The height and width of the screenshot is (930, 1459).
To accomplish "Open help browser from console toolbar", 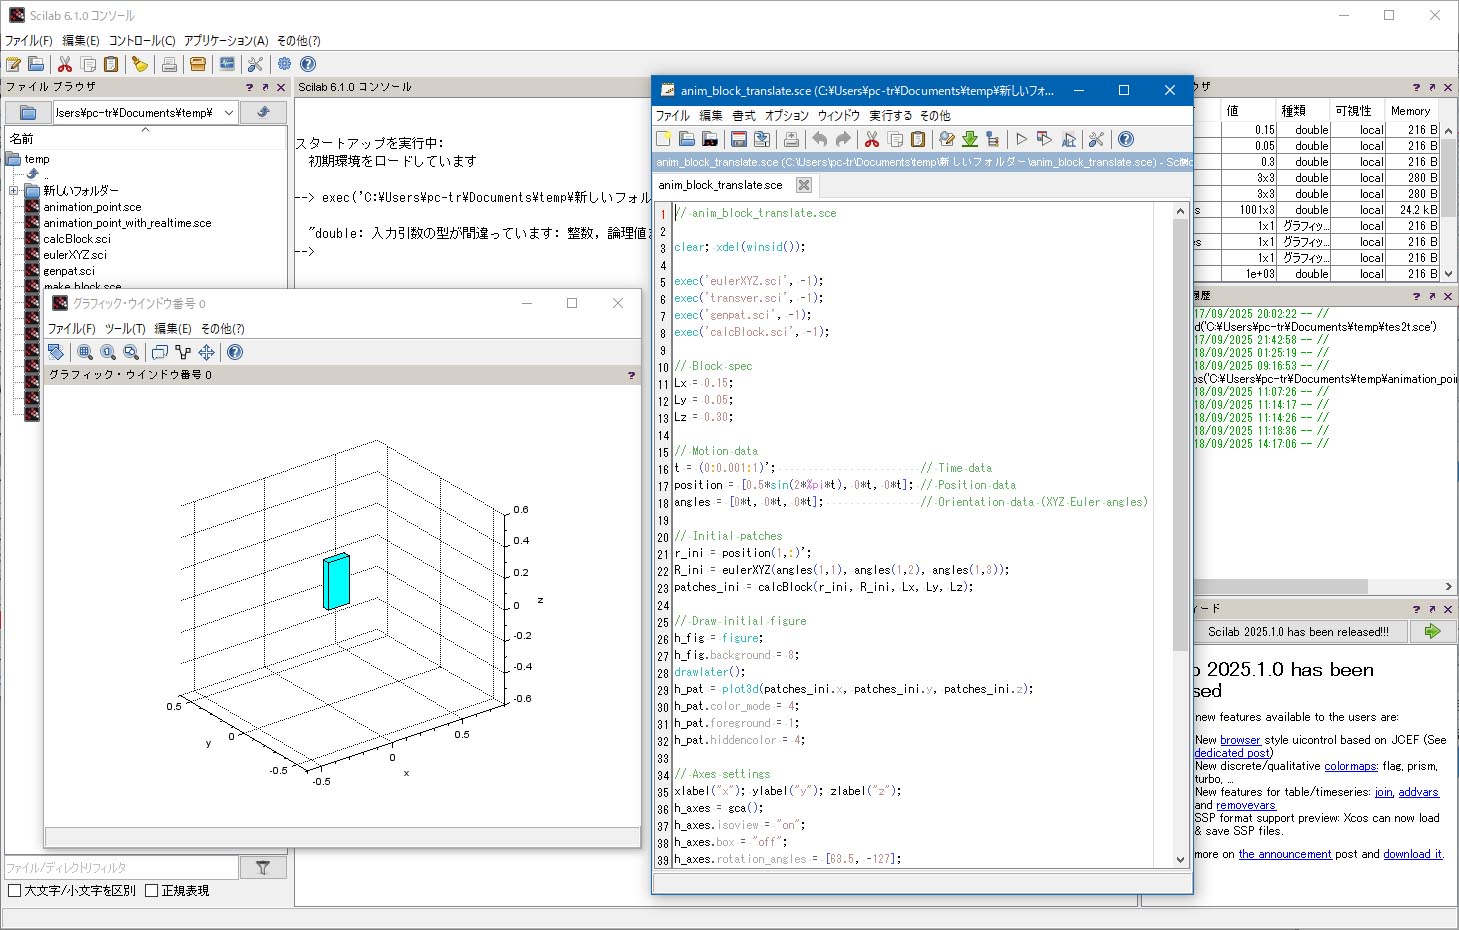I will (308, 64).
